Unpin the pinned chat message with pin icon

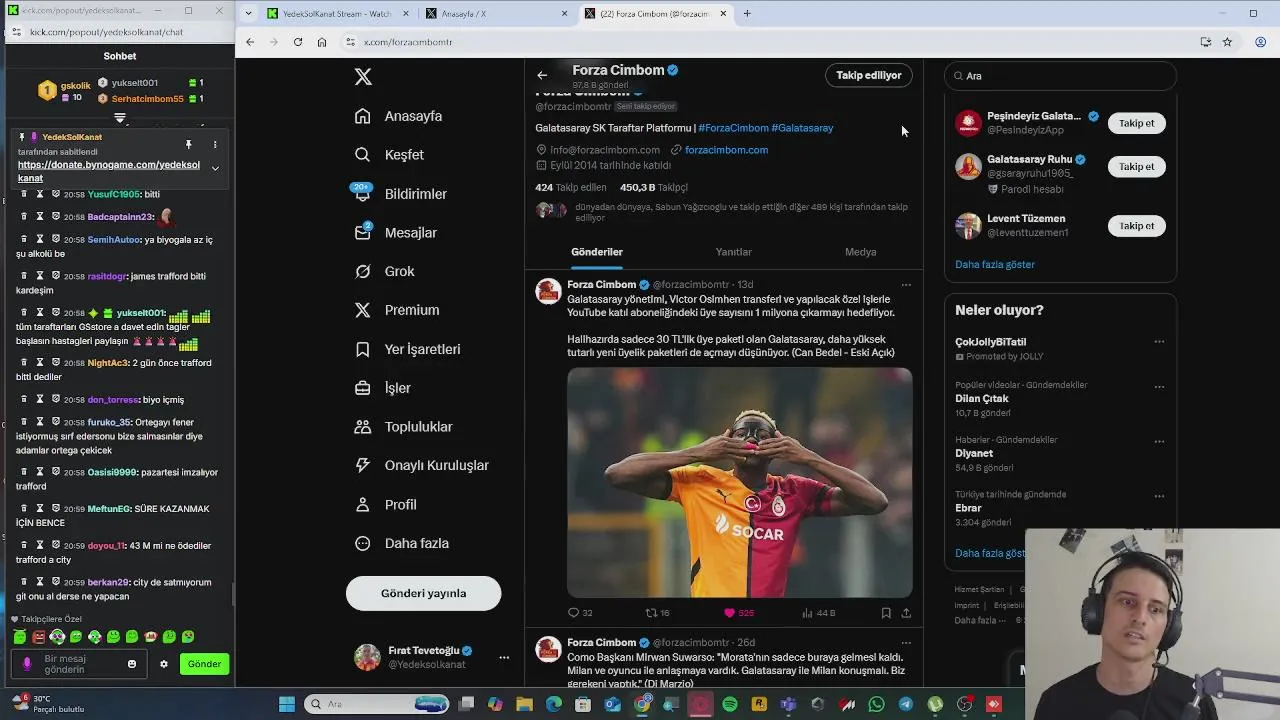[x=188, y=145]
